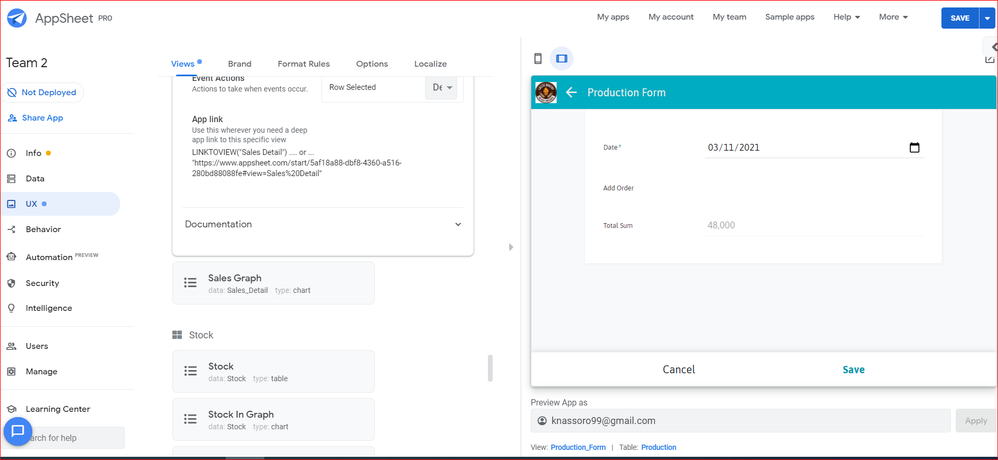Open the SAVE button dropdown arrow
This screenshot has width=998, height=460.
985,18
